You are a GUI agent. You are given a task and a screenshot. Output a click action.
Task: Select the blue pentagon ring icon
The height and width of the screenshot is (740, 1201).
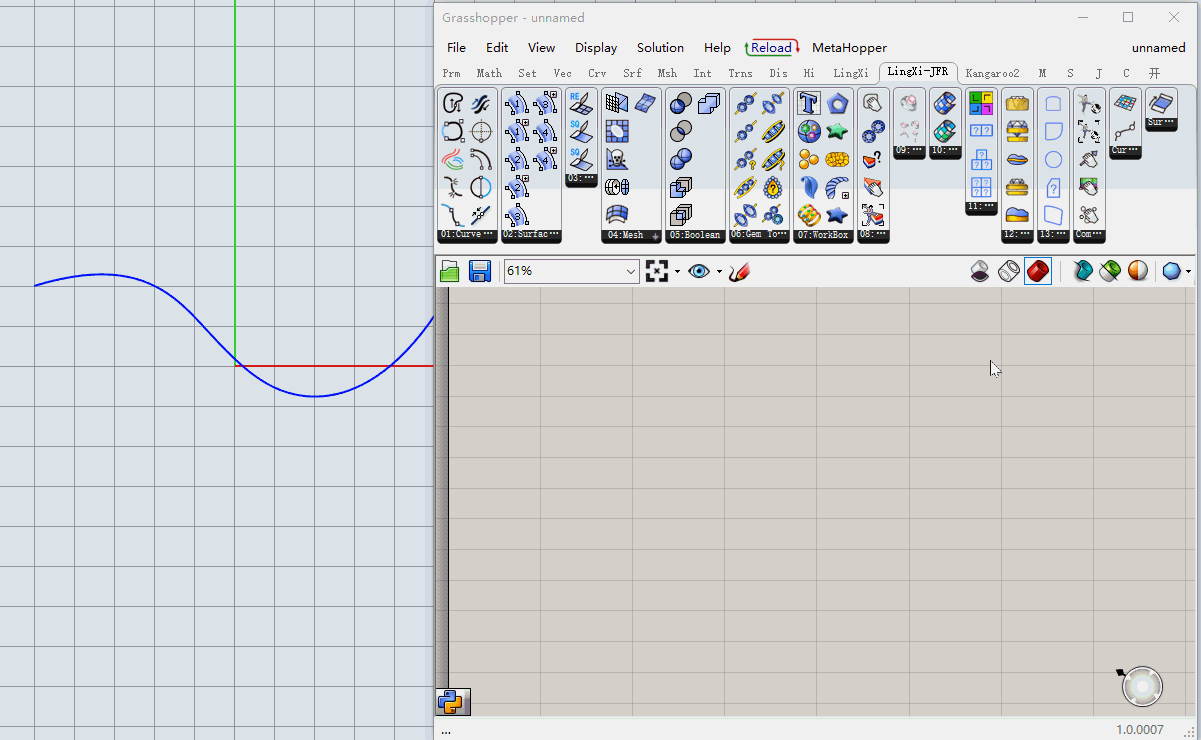tap(837, 103)
